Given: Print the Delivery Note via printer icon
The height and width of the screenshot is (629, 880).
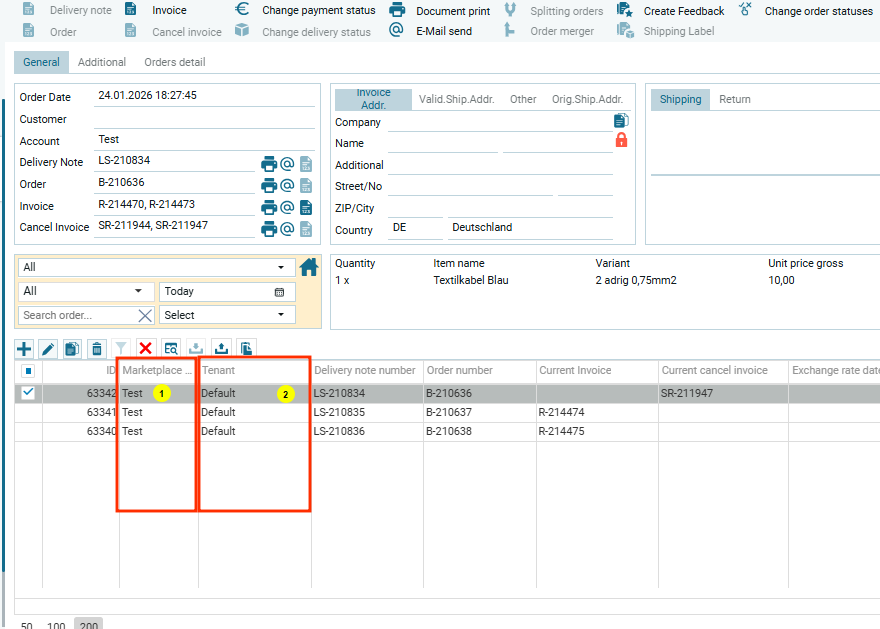Looking at the screenshot, I should point(268,164).
